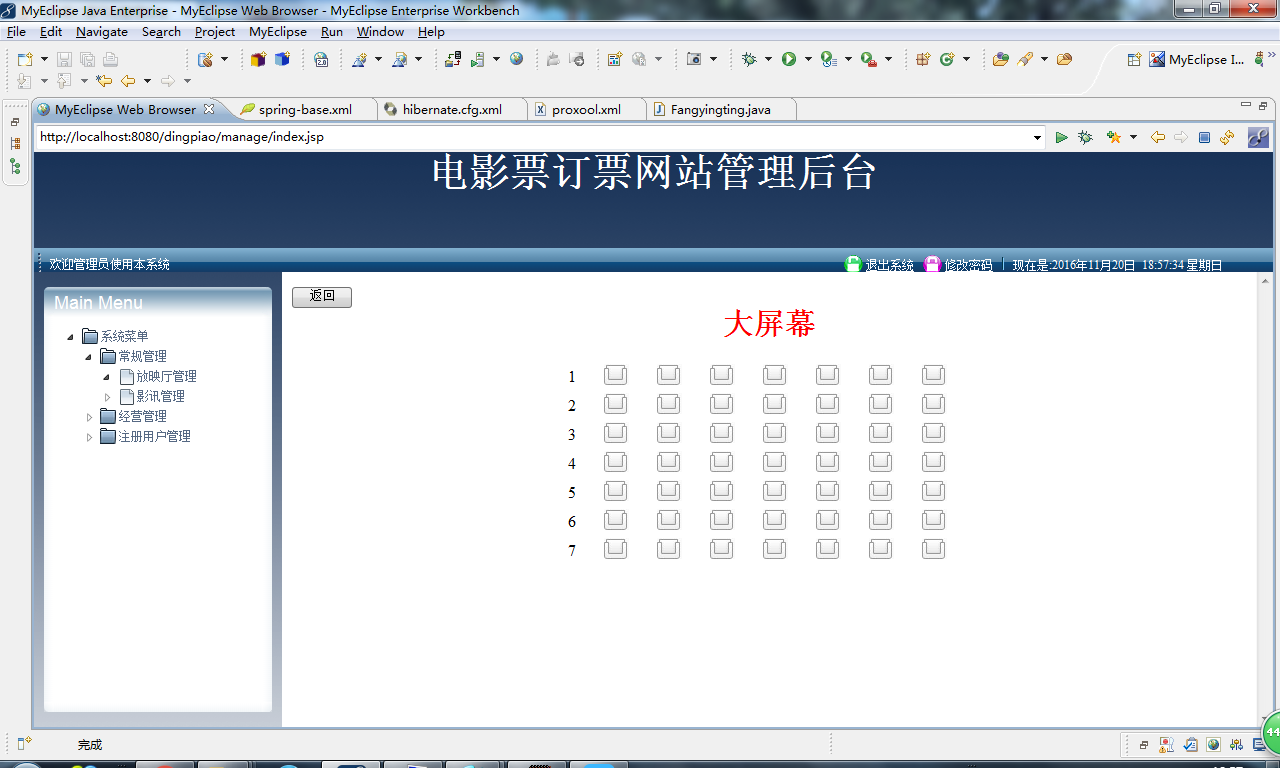The image size is (1280, 768).
Task: Click the 2.0 web services icon
Action: pos(321,60)
